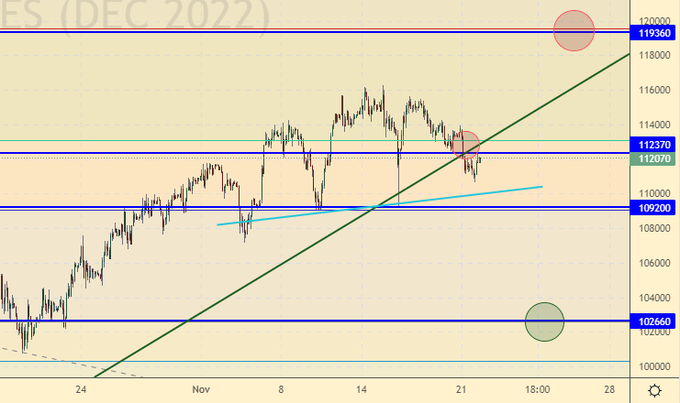Image resolution: width=680 pixels, height=403 pixels.
Task: Click the 18:00 time axis label
Action: coord(538,388)
